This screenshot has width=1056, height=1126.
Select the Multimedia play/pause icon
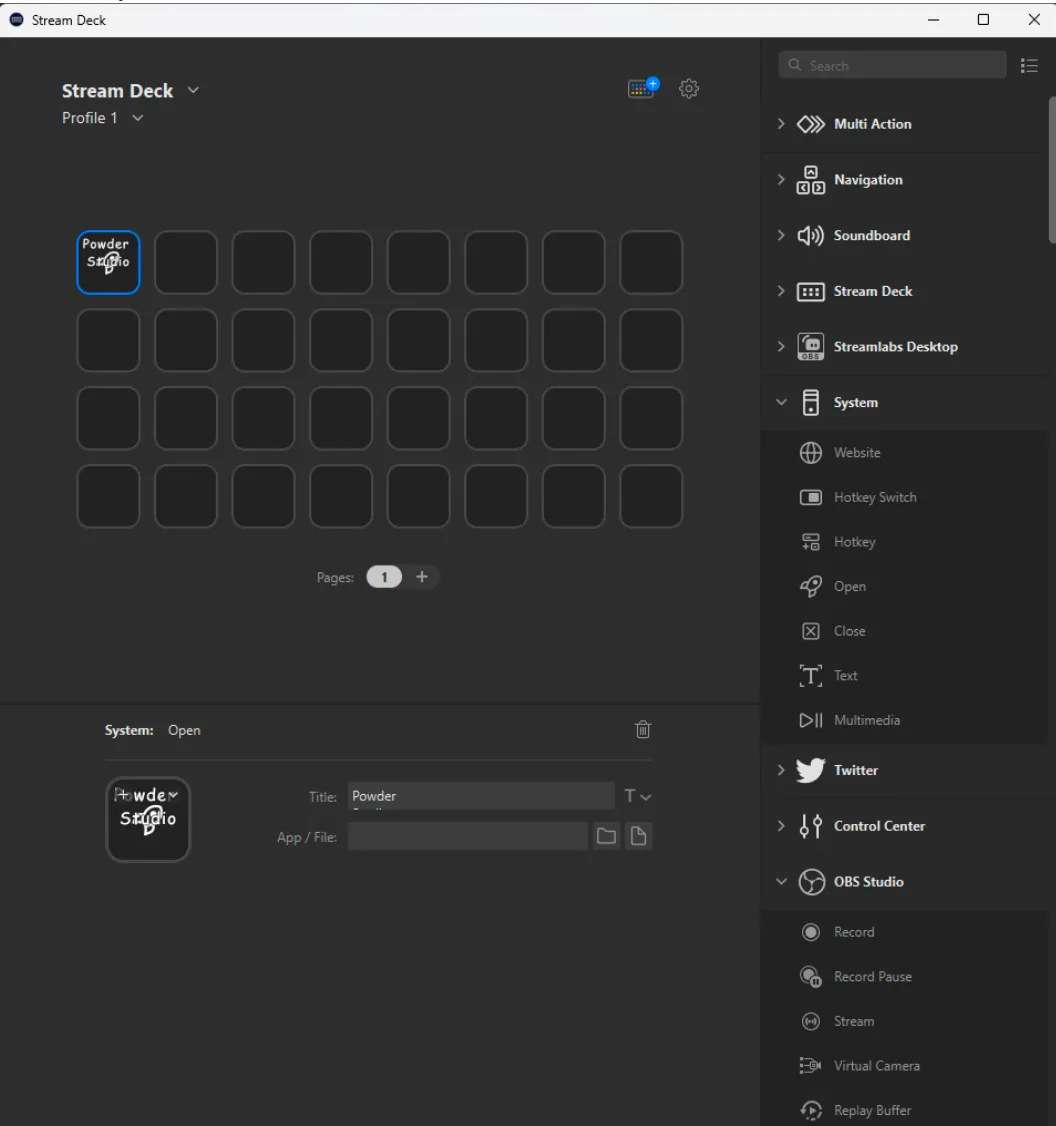(x=810, y=720)
